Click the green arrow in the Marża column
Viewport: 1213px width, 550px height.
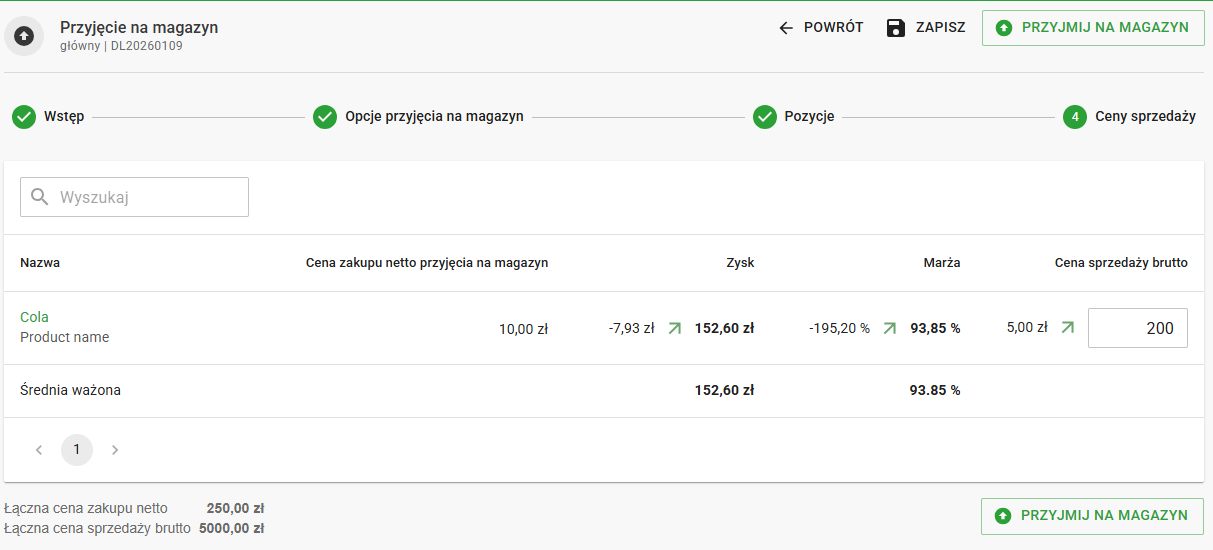[889, 328]
